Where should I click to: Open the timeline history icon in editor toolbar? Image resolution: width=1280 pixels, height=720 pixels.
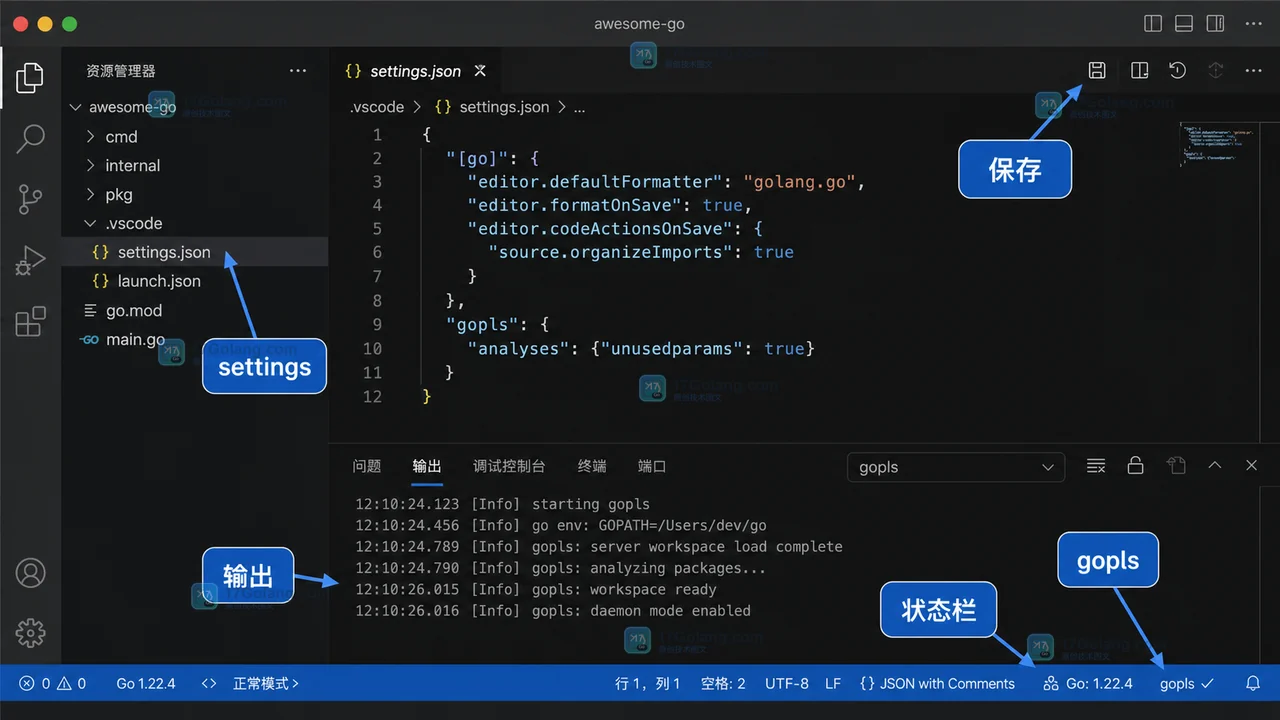(1178, 70)
